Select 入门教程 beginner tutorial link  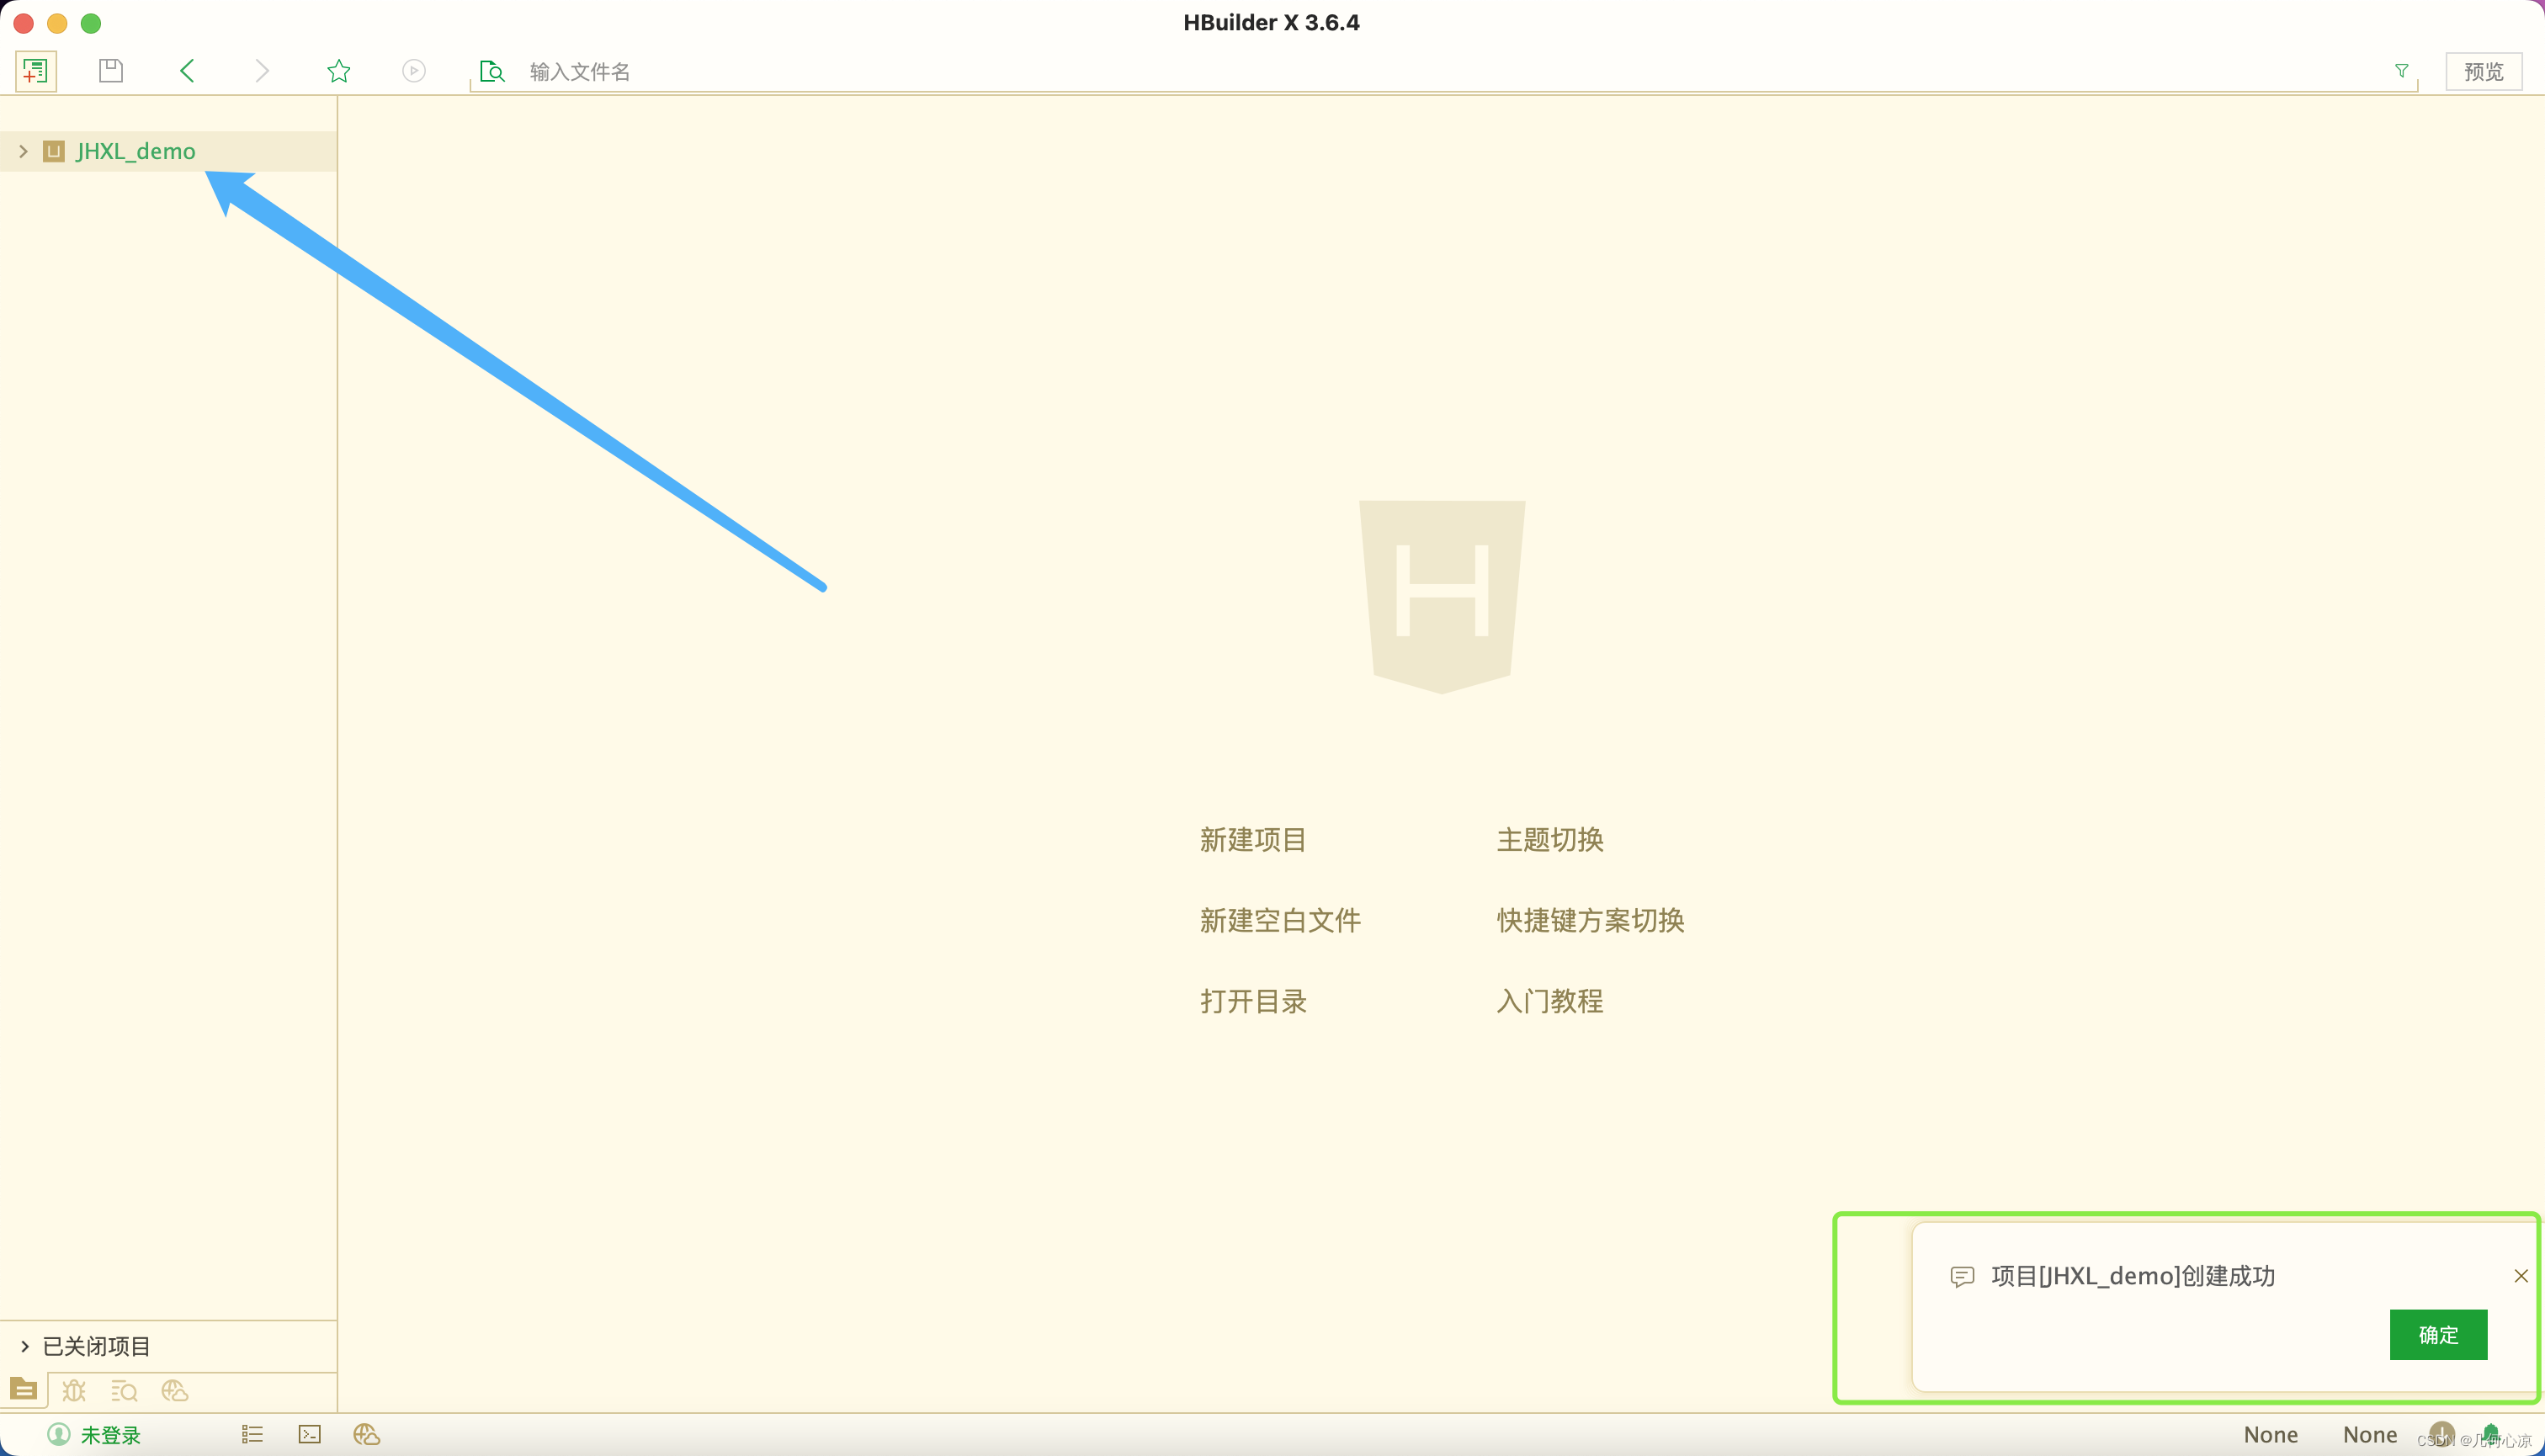coord(1550,1000)
